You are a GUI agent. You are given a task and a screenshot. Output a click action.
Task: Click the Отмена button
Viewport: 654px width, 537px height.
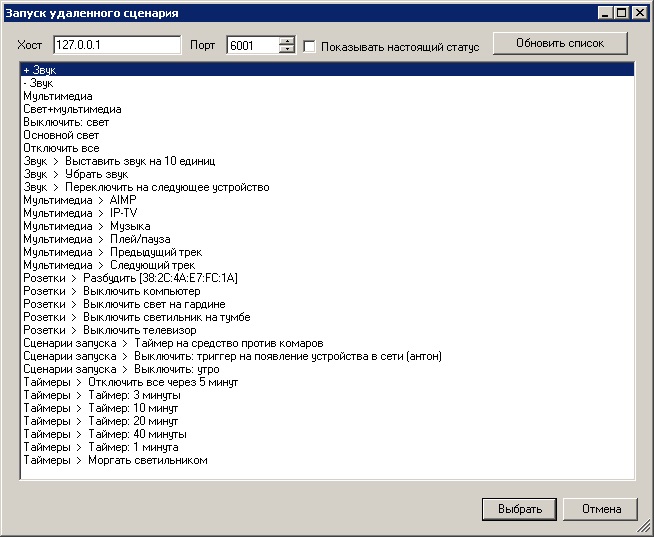[601, 509]
